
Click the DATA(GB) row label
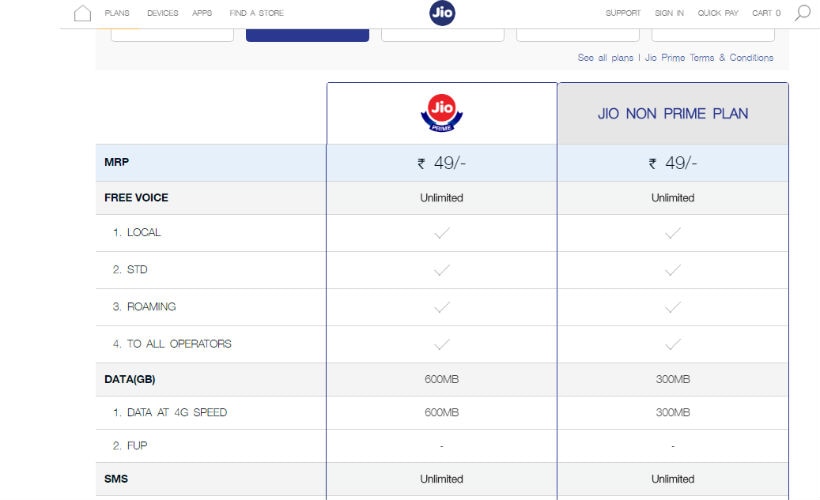pos(130,379)
